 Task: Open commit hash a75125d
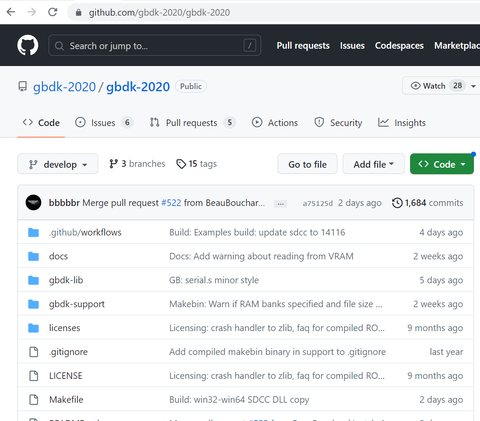[x=317, y=203]
